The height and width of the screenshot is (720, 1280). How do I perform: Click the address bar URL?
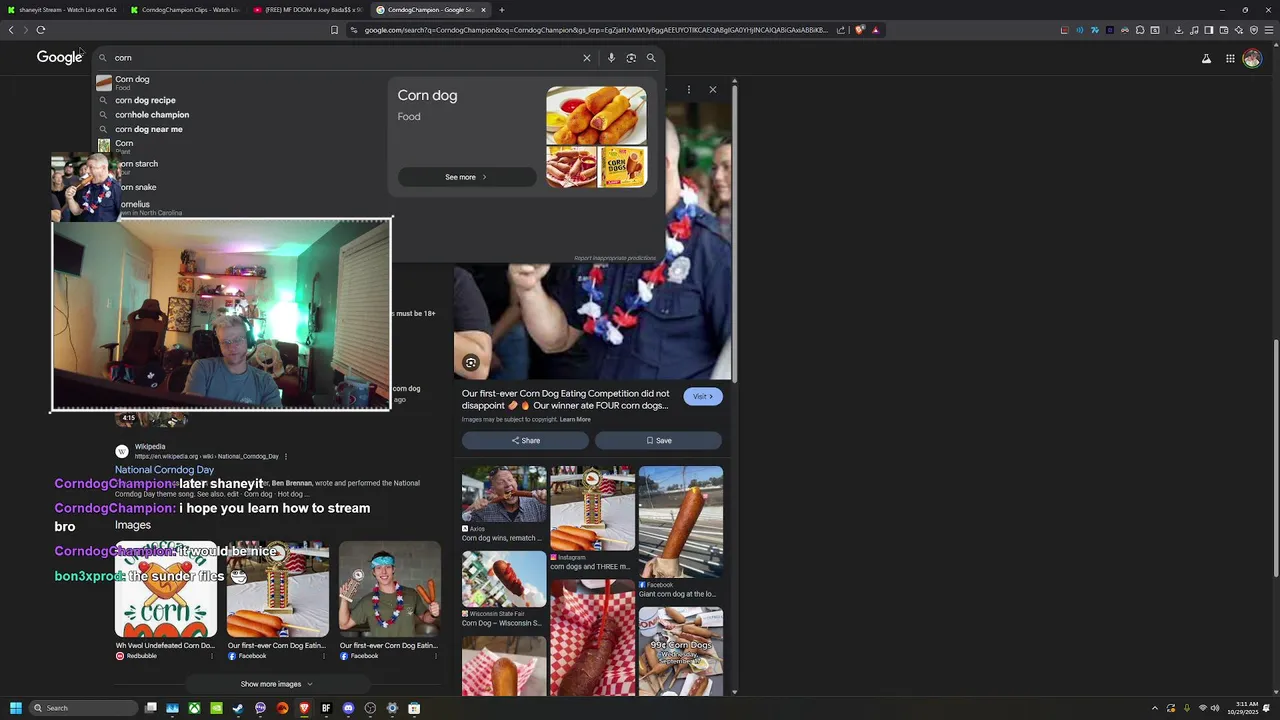click(x=595, y=30)
